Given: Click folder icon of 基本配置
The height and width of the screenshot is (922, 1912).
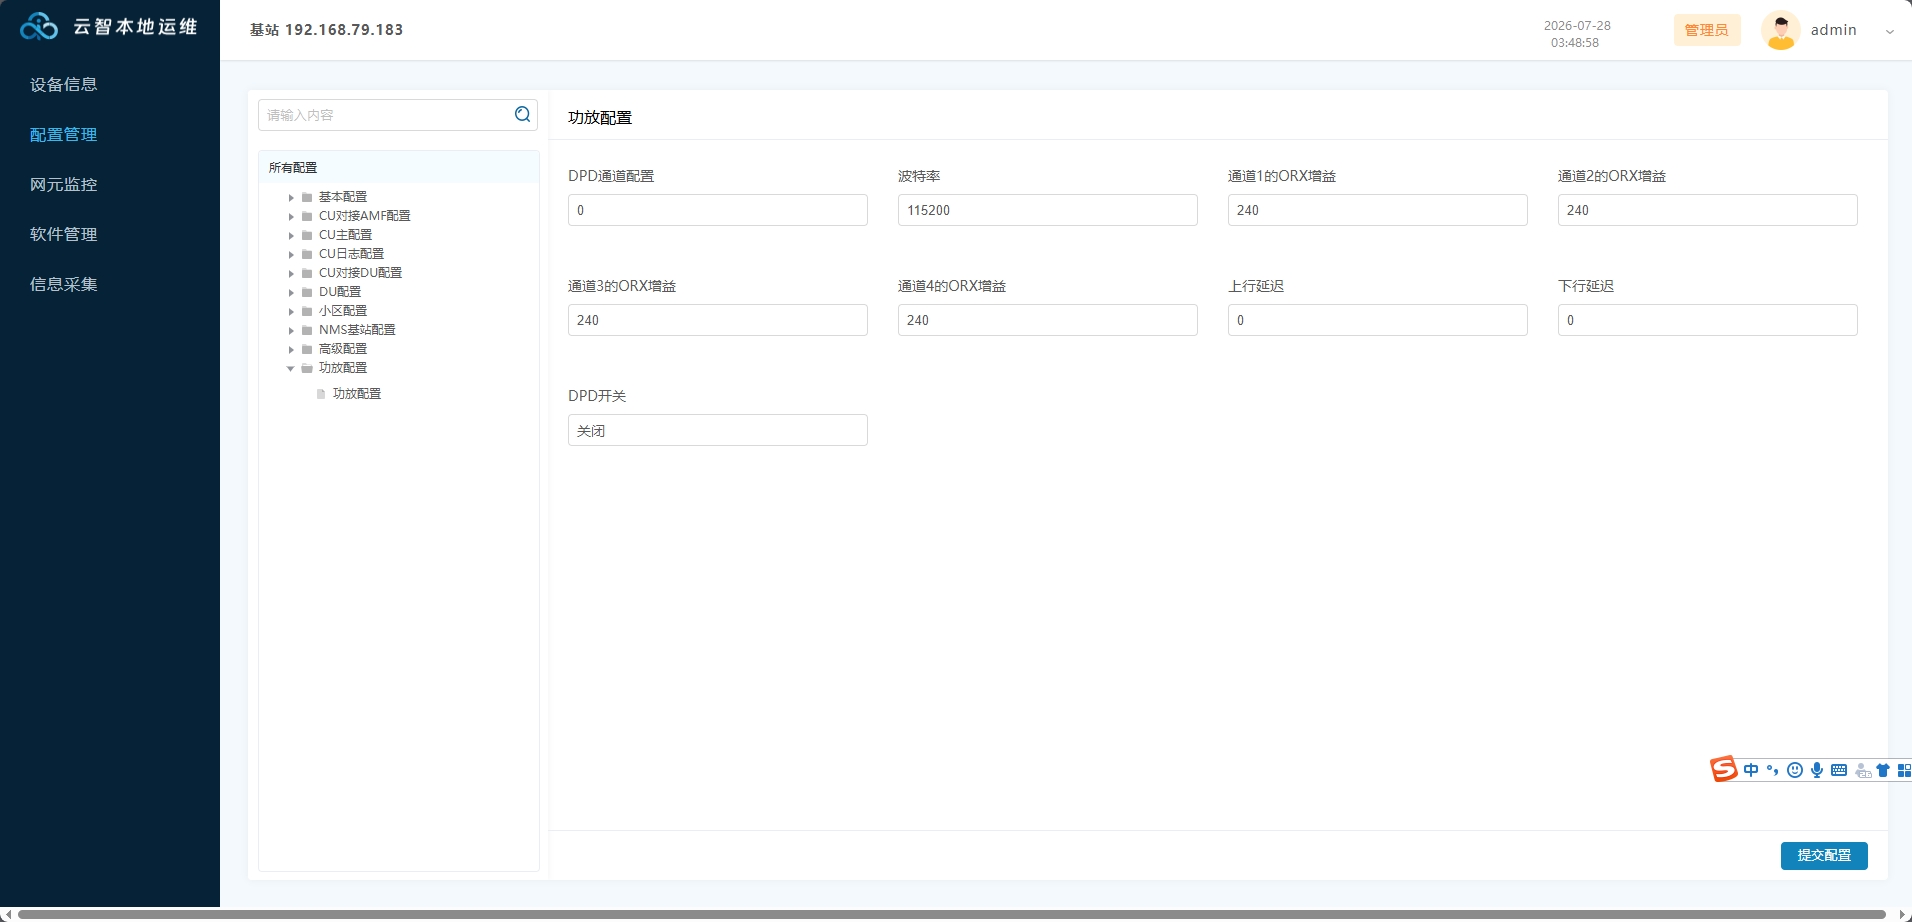Looking at the screenshot, I should (307, 197).
